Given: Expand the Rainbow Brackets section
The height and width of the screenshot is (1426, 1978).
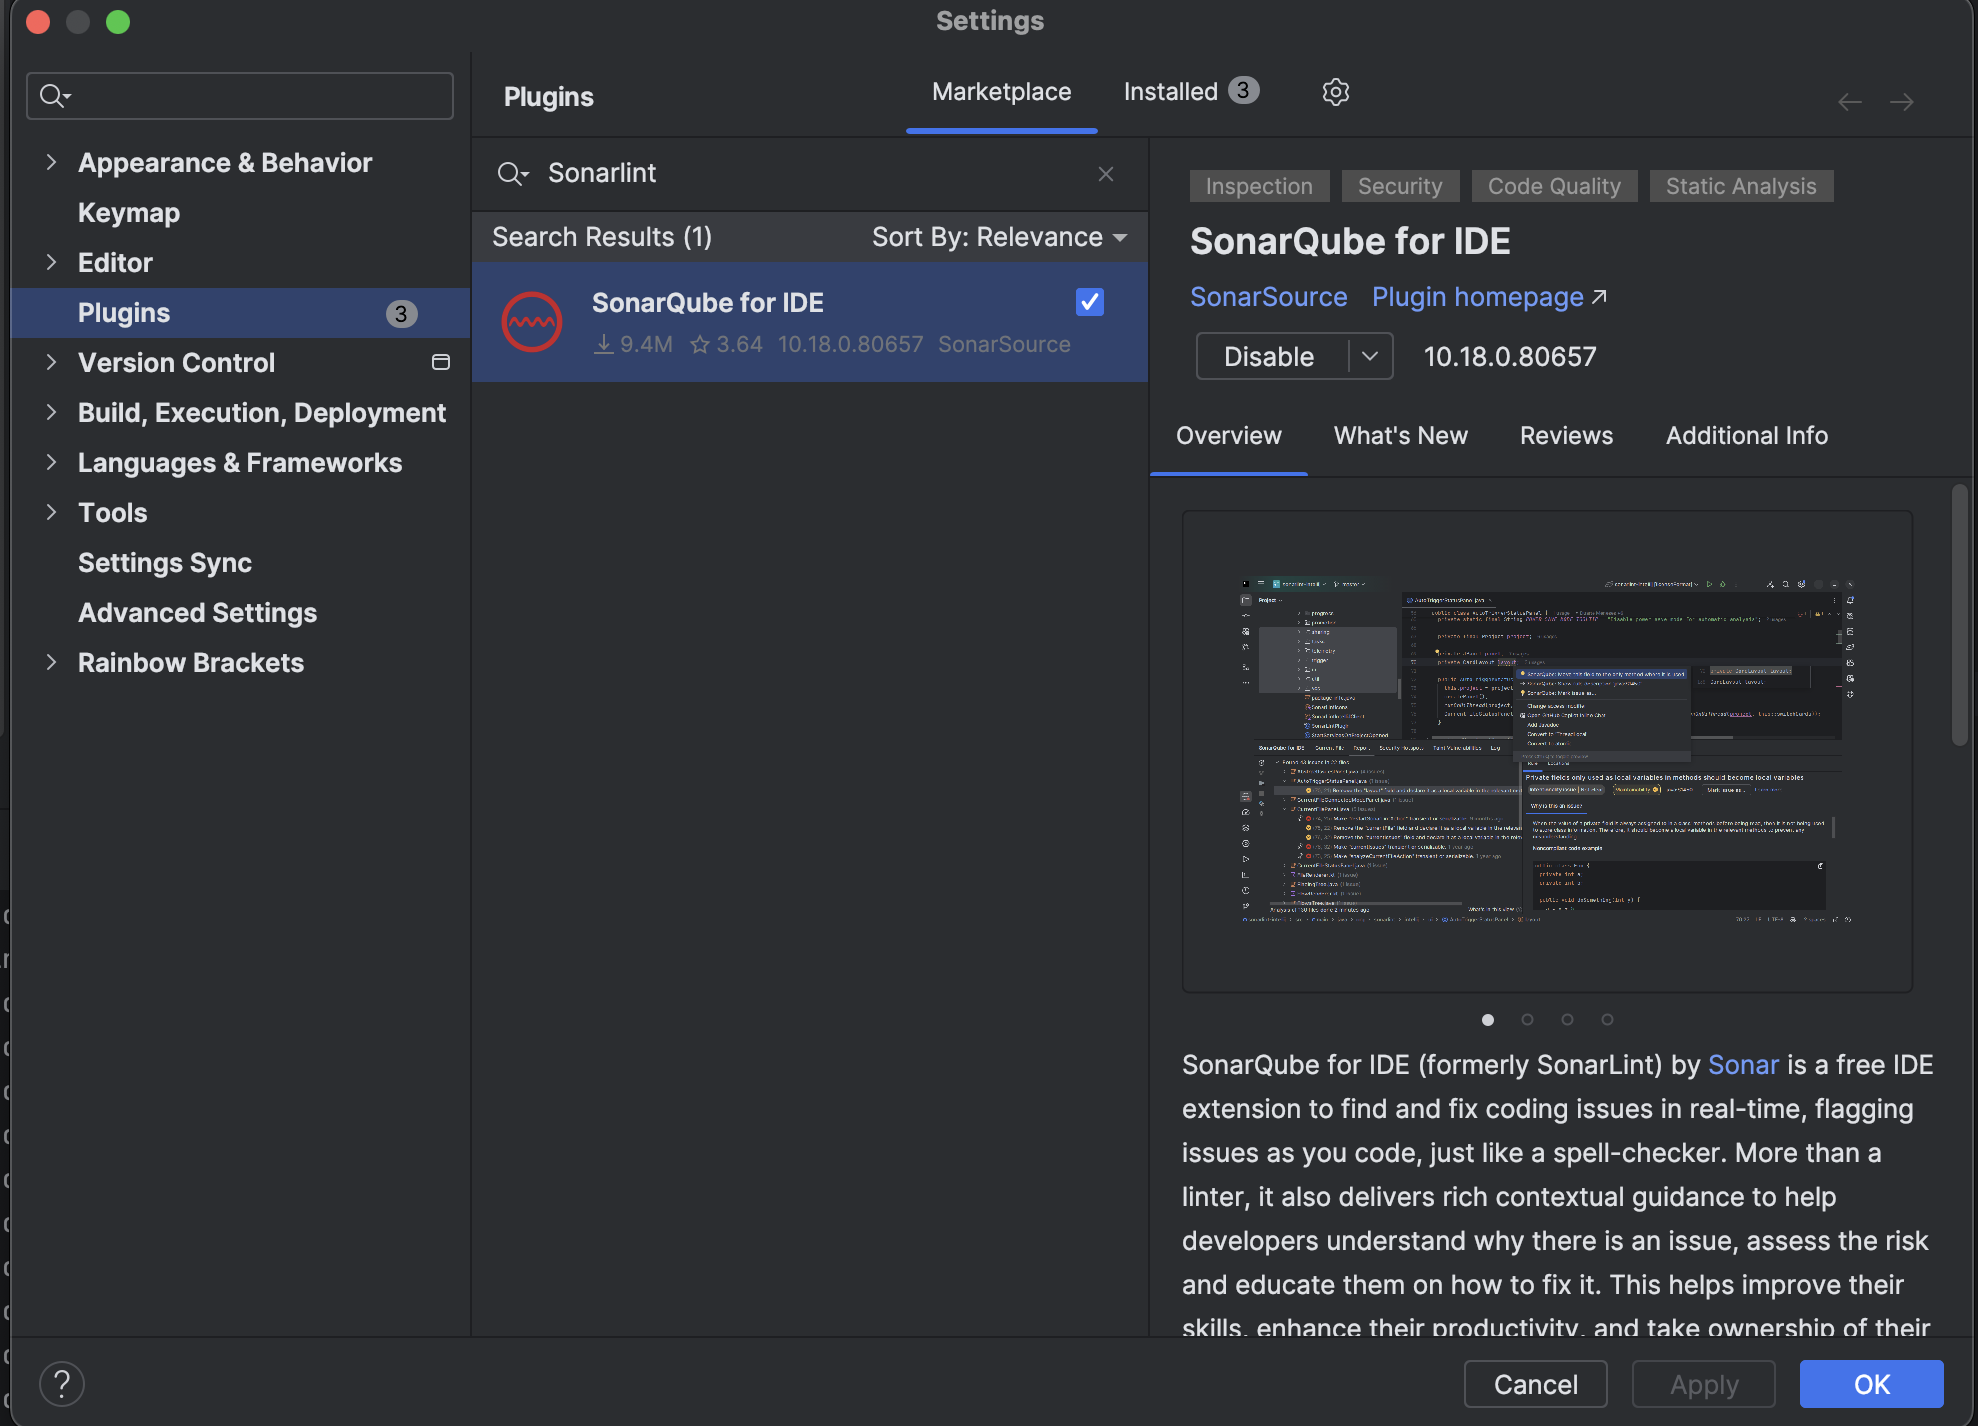Looking at the screenshot, I should (52, 662).
